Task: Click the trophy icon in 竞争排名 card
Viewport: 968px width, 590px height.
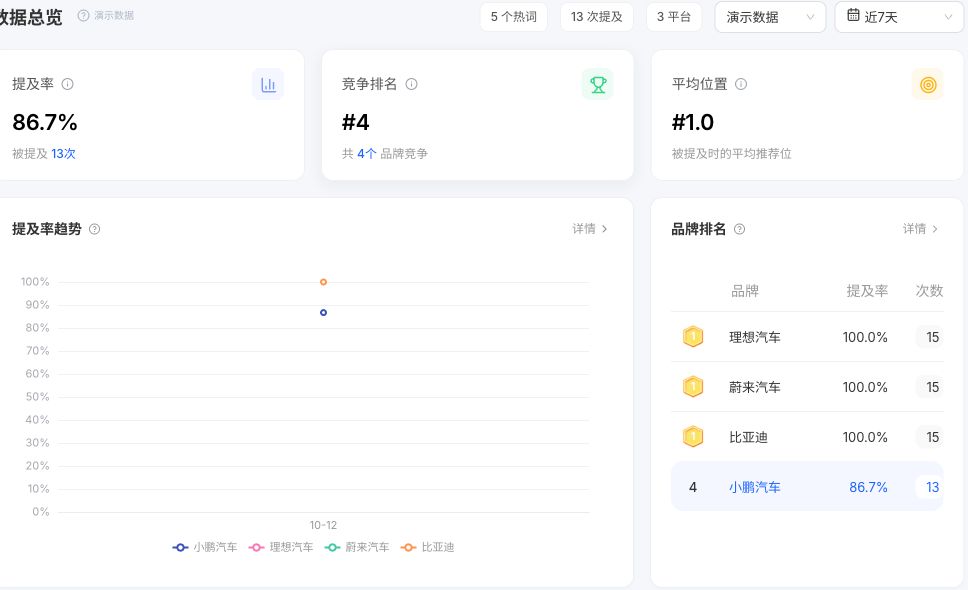Action: pyautogui.click(x=598, y=85)
